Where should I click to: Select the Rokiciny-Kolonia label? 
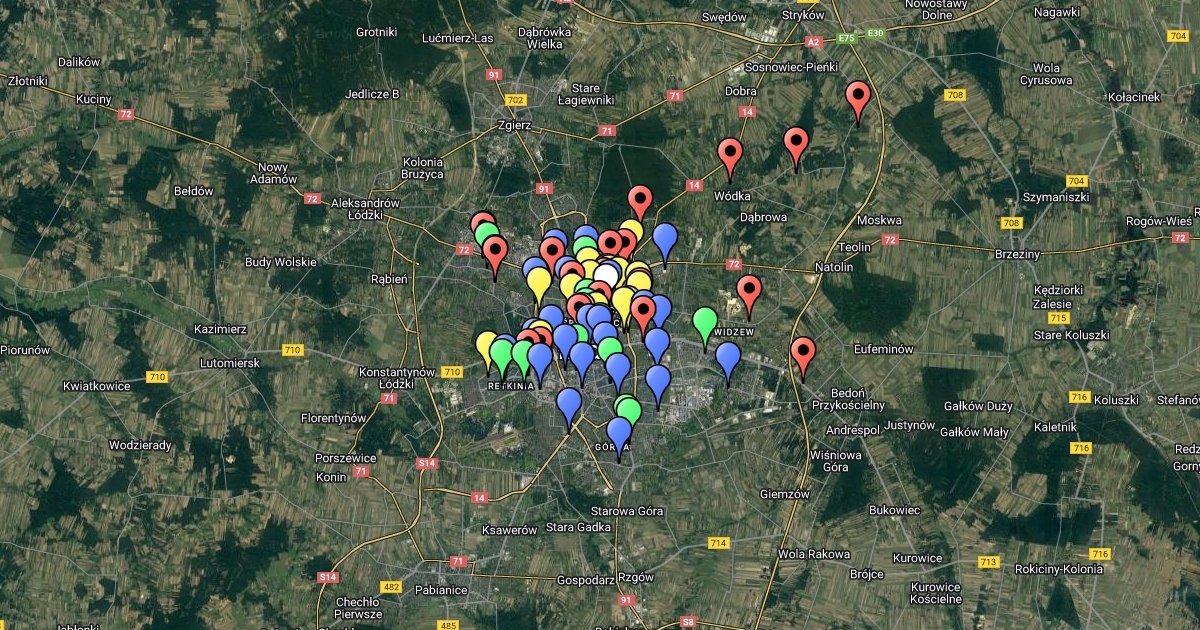coord(1058,569)
